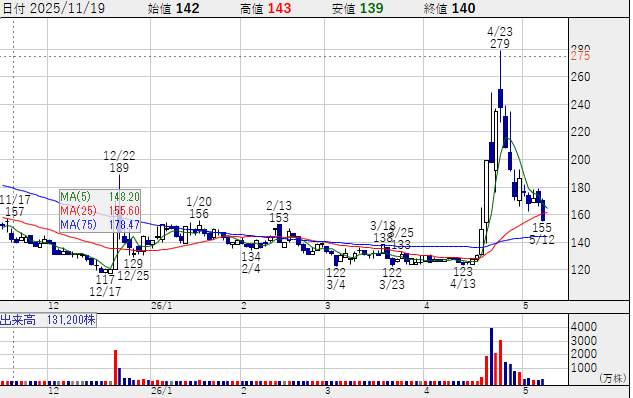Click the closing price 終値 140
633x398 pixels.
449,8
